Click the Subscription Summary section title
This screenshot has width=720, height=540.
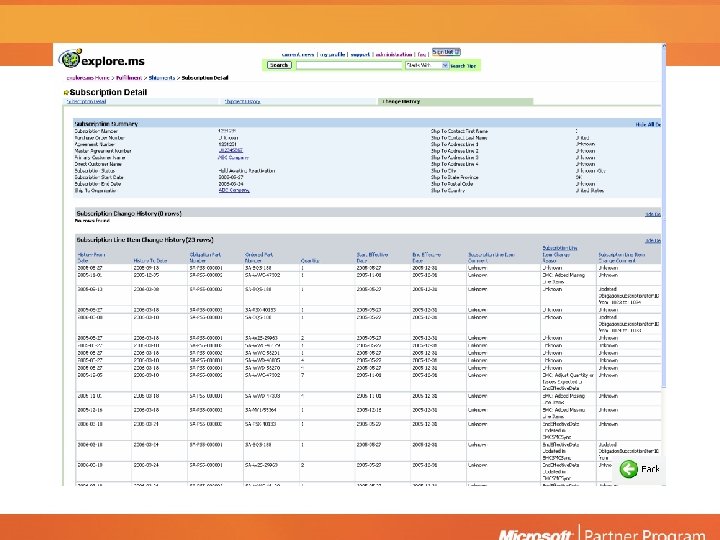(107, 124)
